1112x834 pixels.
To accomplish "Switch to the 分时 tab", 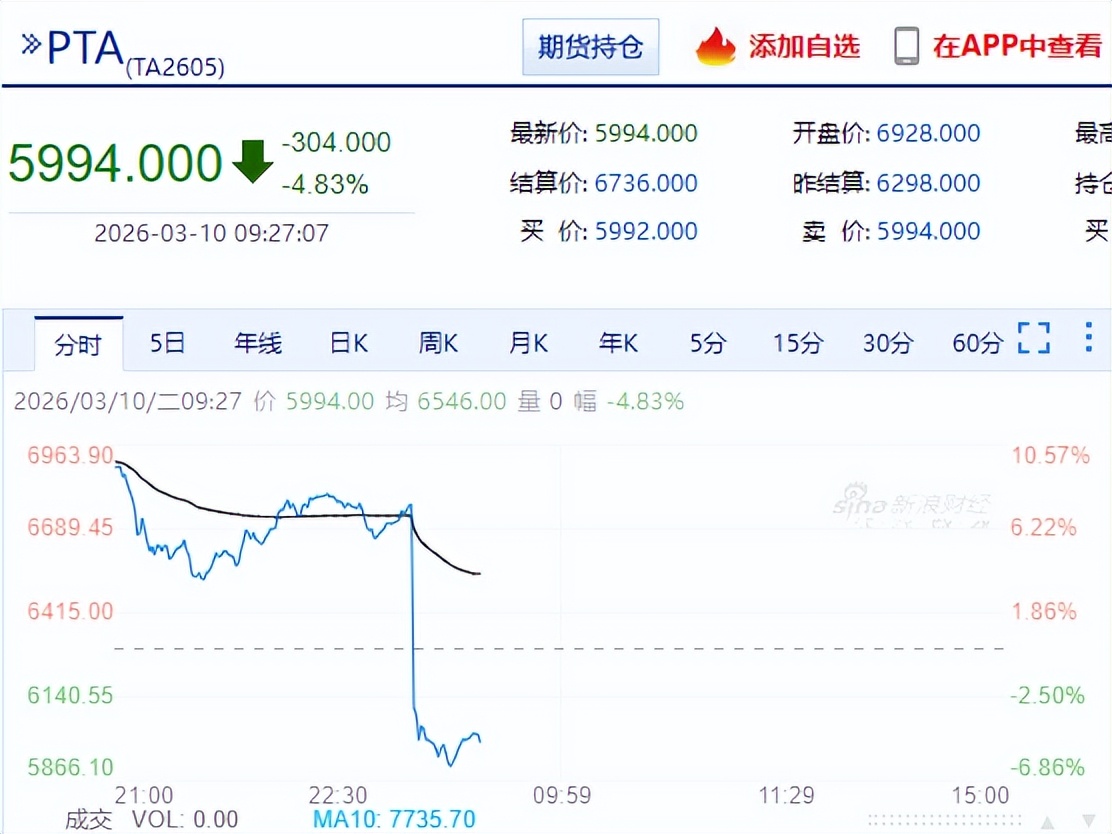I will (78, 345).
